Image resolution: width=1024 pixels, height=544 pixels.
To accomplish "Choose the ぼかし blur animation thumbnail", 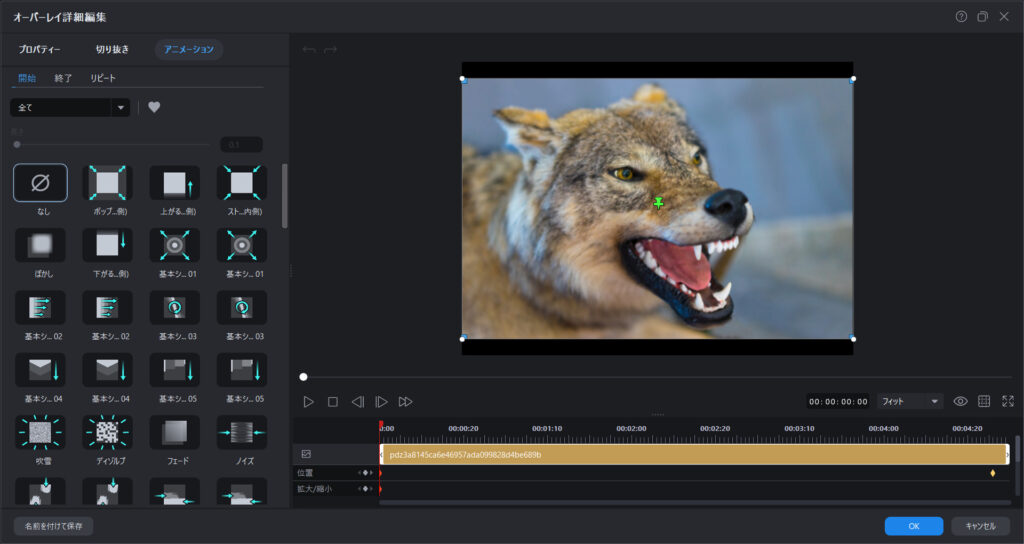I will click(40, 246).
